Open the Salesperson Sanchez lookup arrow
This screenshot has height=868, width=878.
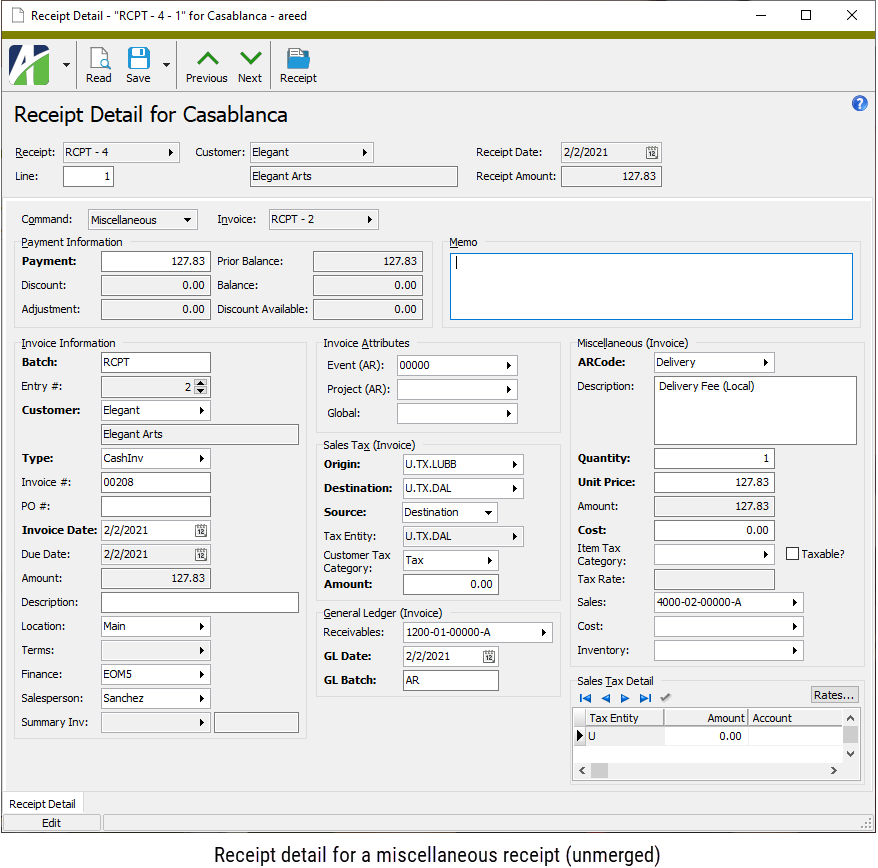pyautogui.click(x=201, y=699)
